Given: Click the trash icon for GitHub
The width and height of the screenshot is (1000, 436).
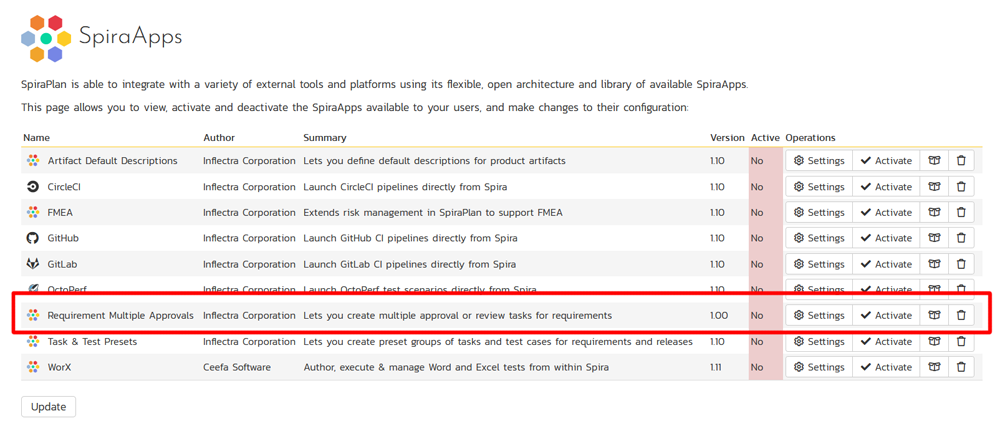Looking at the screenshot, I should click(x=961, y=239).
